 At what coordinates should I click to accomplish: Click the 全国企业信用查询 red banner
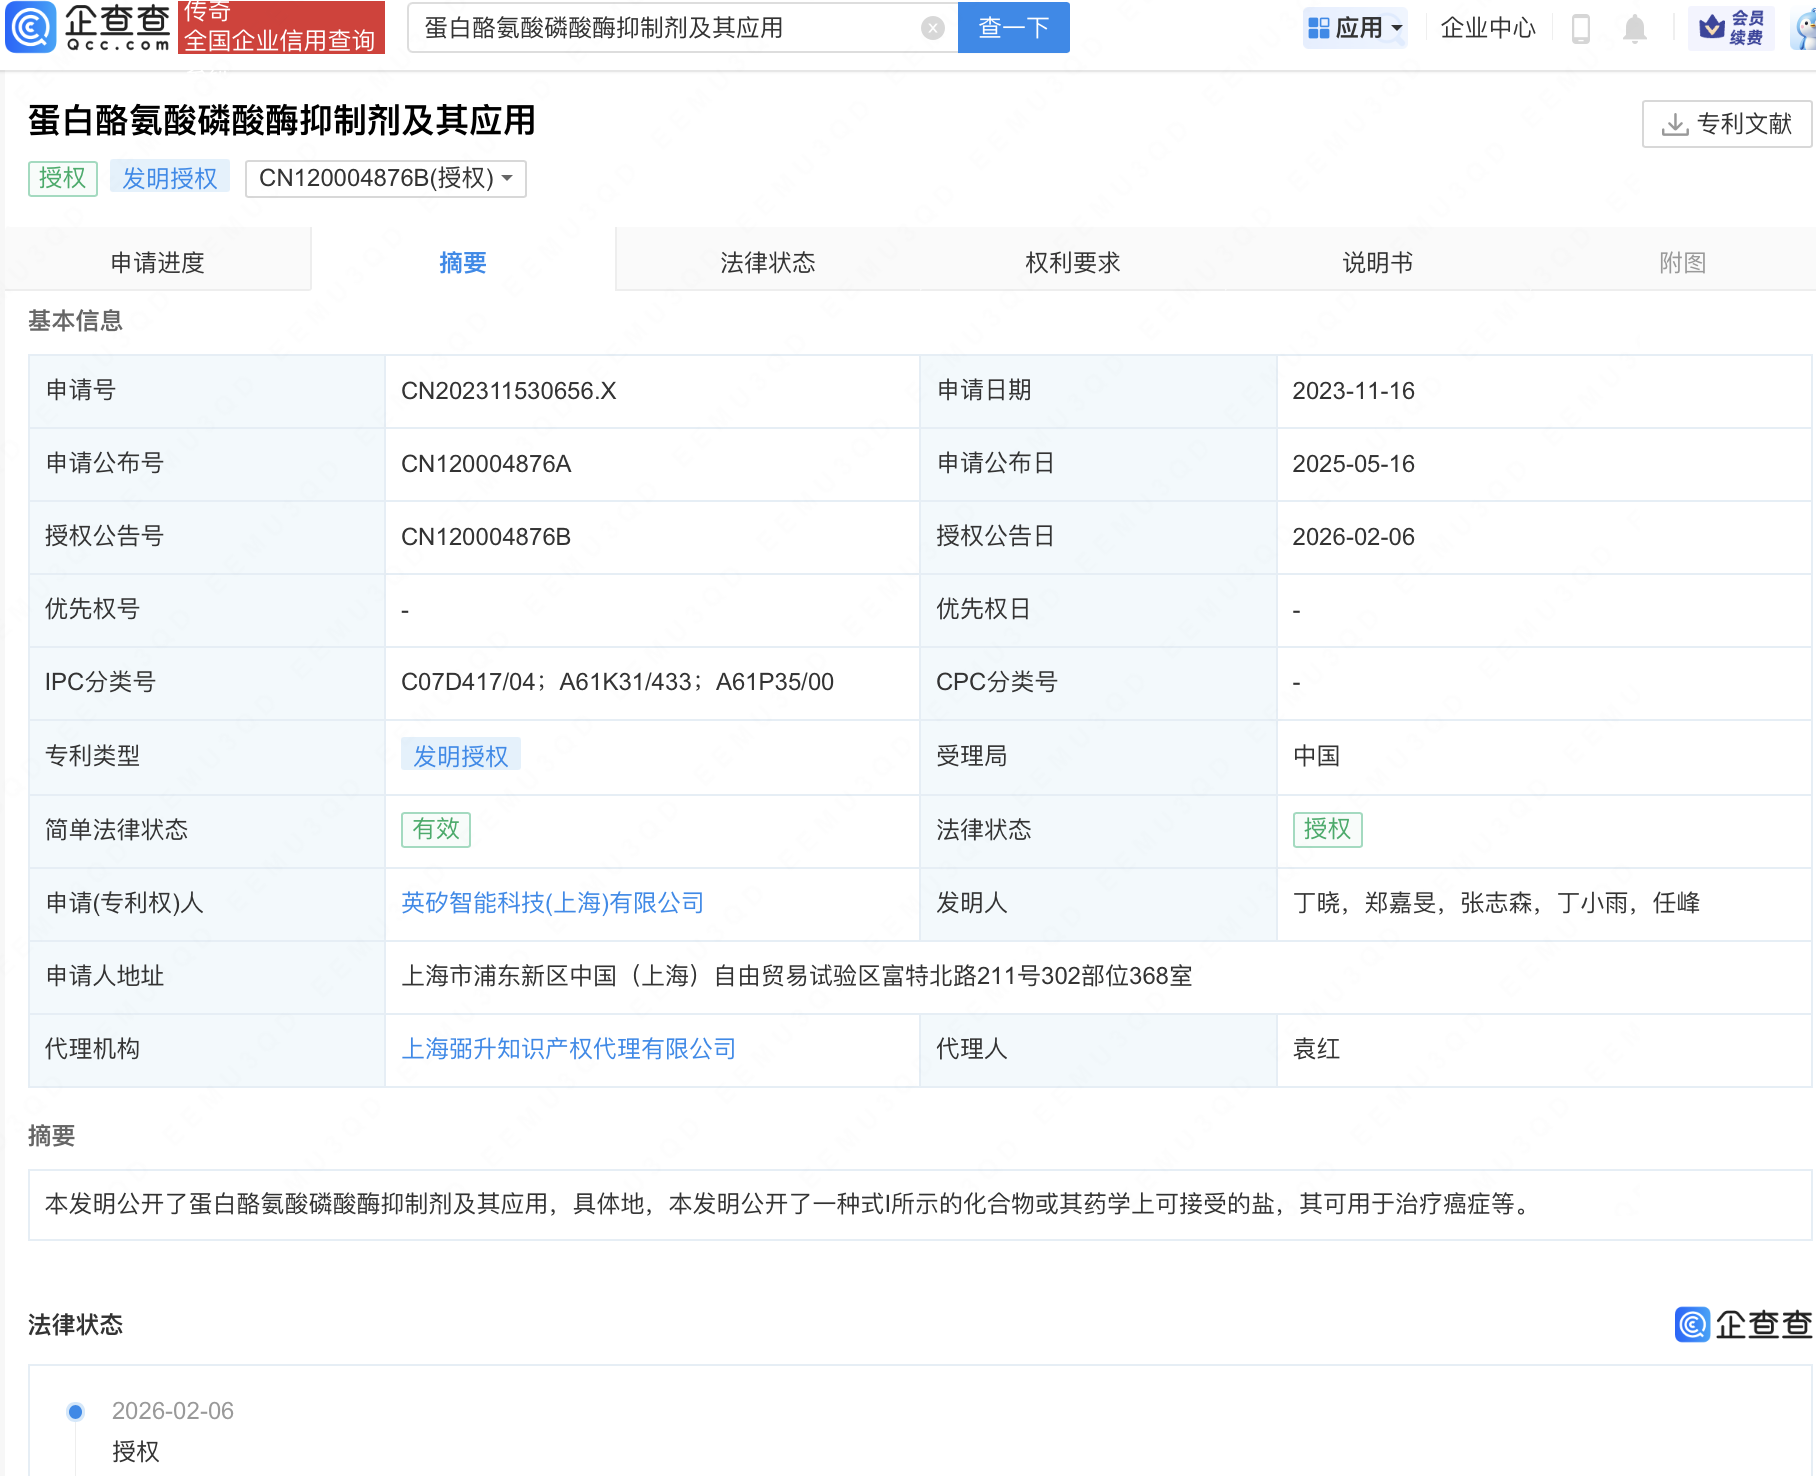pyautogui.click(x=281, y=38)
